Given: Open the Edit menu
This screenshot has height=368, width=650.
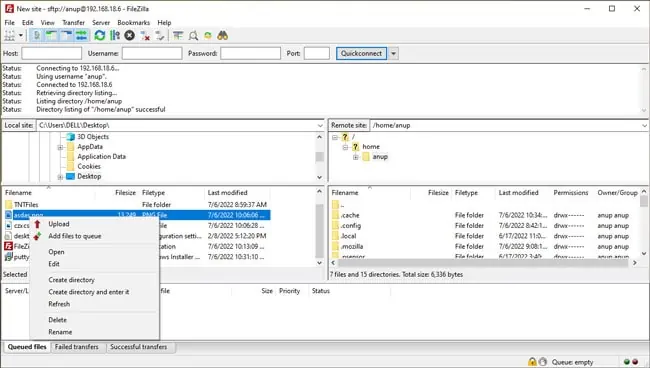Looking at the screenshot, I should 27,22.
